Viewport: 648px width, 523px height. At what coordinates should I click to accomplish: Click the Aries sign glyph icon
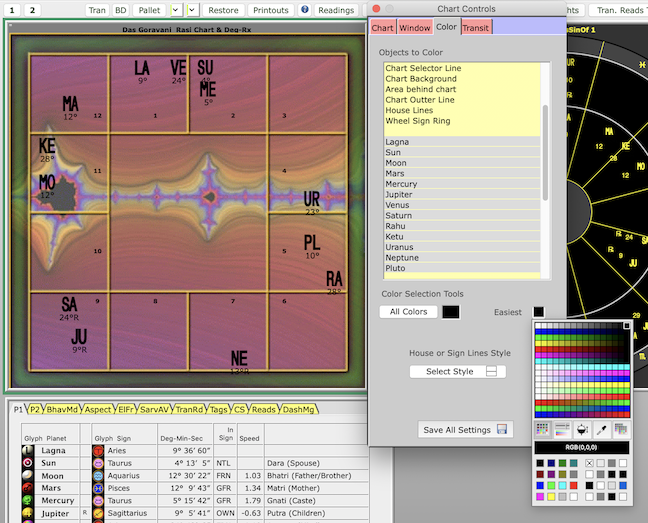[98, 451]
